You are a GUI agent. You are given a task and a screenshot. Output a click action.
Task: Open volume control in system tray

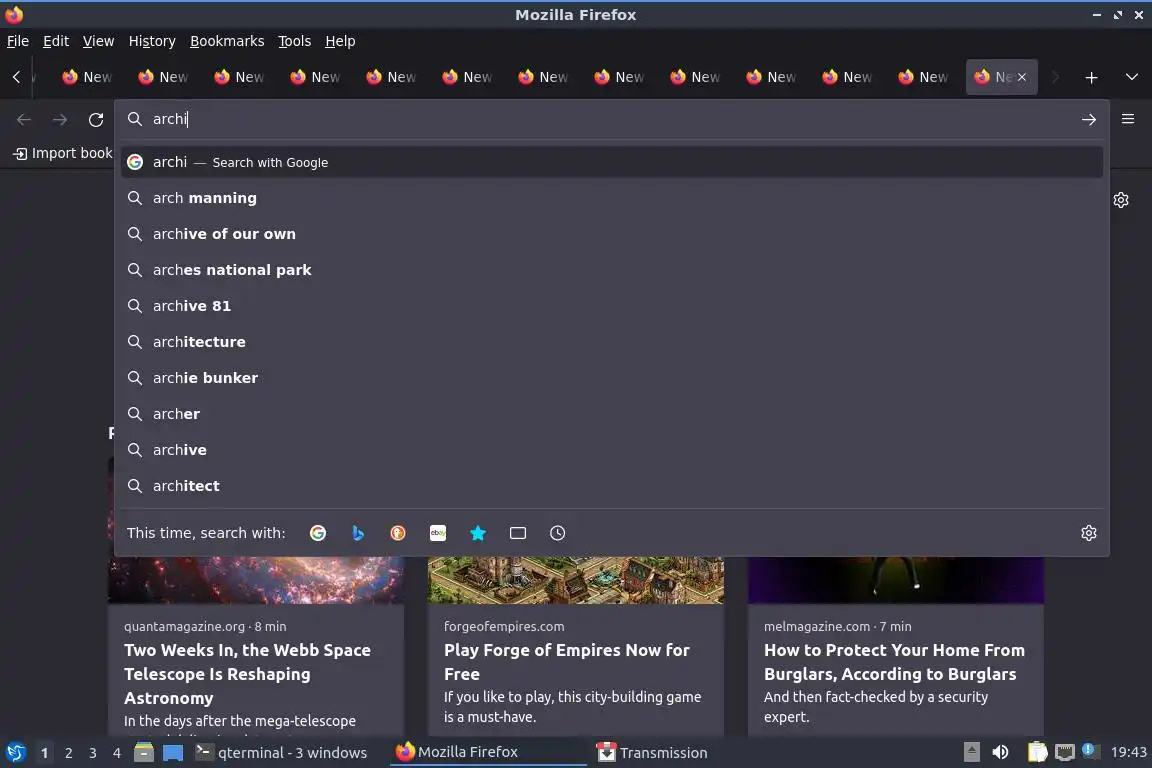[x=1000, y=752]
